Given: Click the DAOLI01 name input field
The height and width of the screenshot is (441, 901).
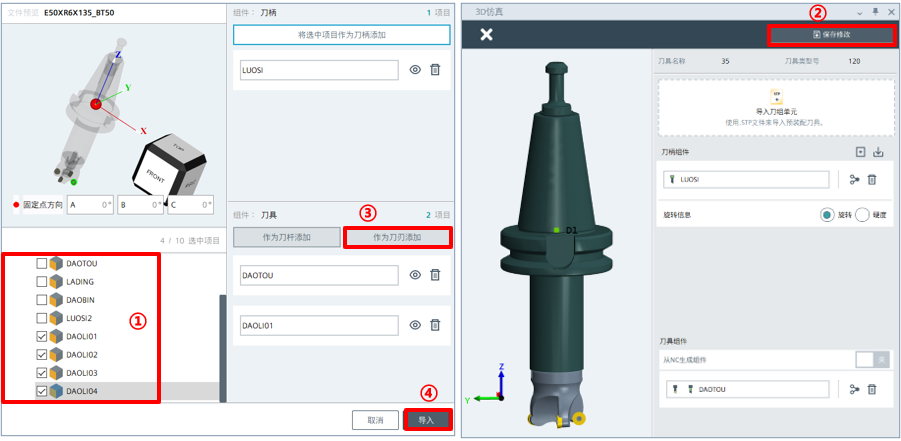Looking at the screenshot, I should click(319, 325).
